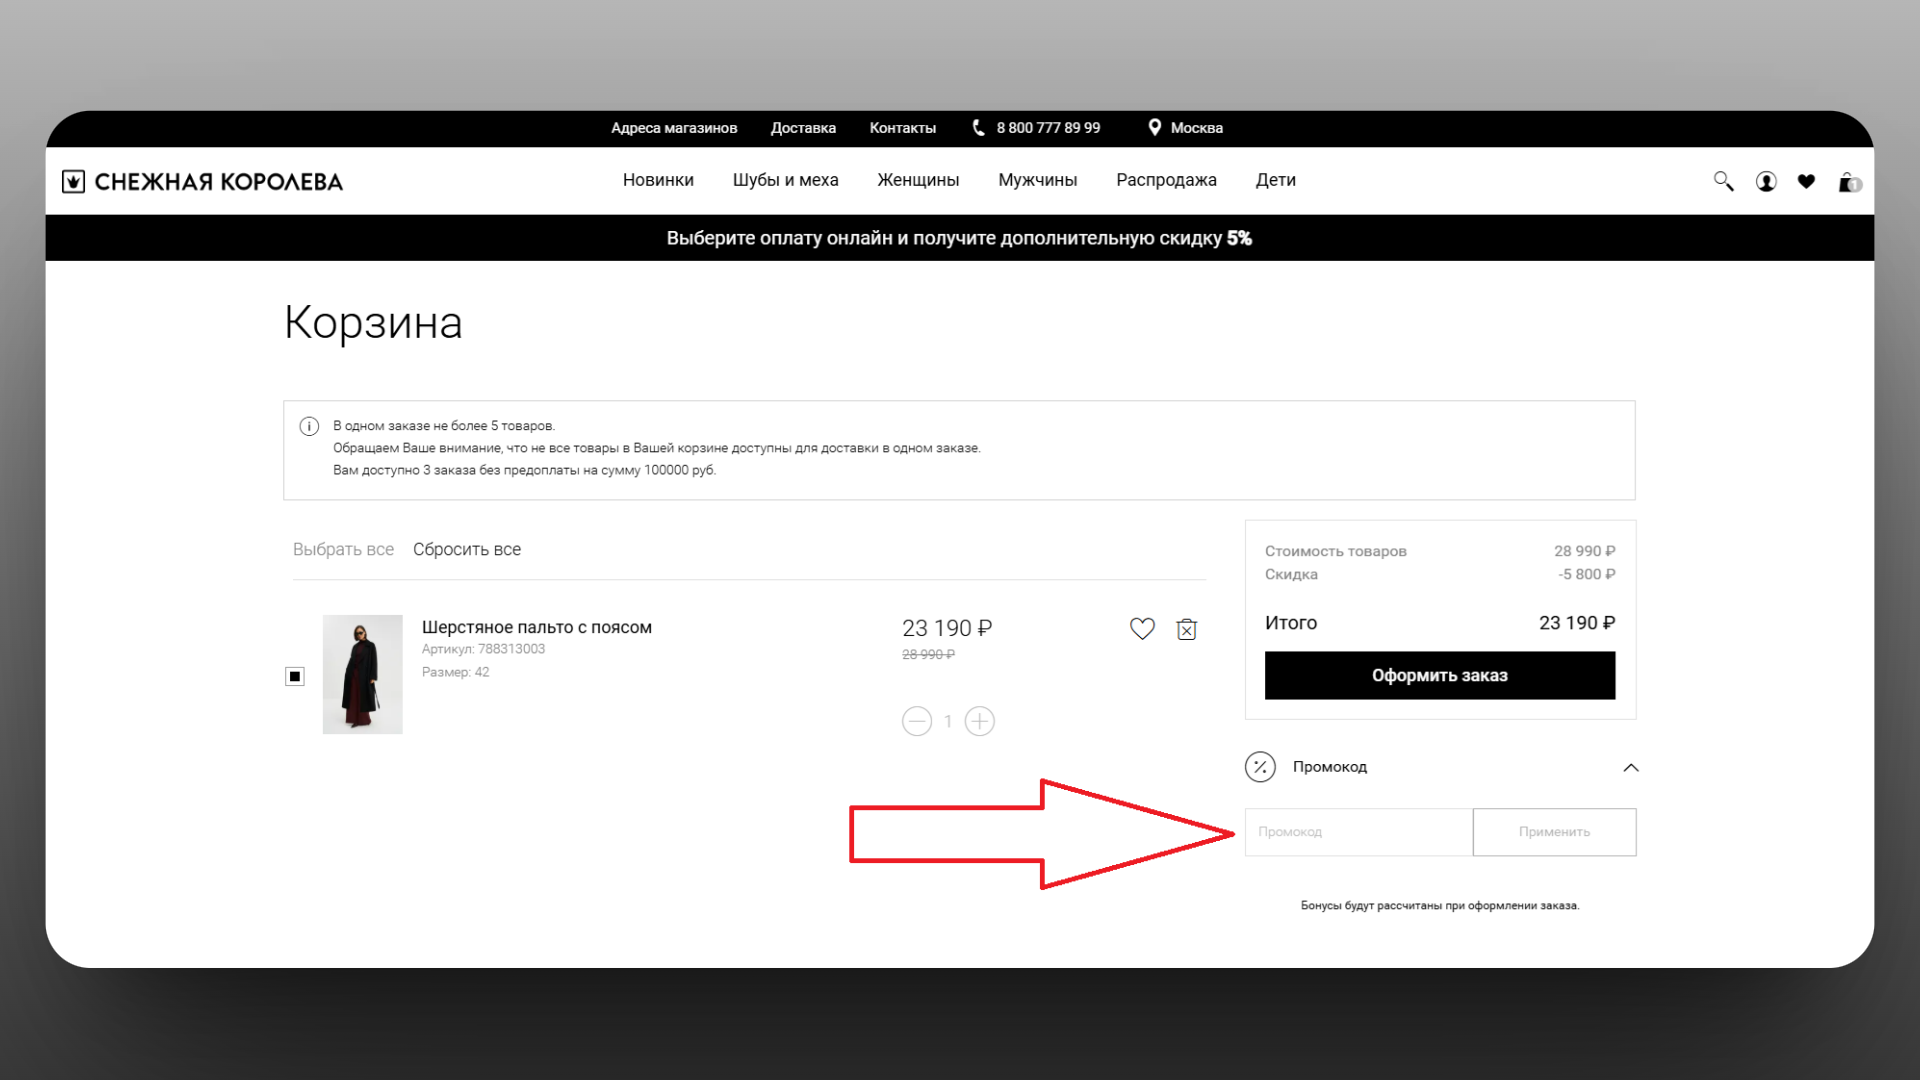Open the shopping bag cart icon

1848,182
